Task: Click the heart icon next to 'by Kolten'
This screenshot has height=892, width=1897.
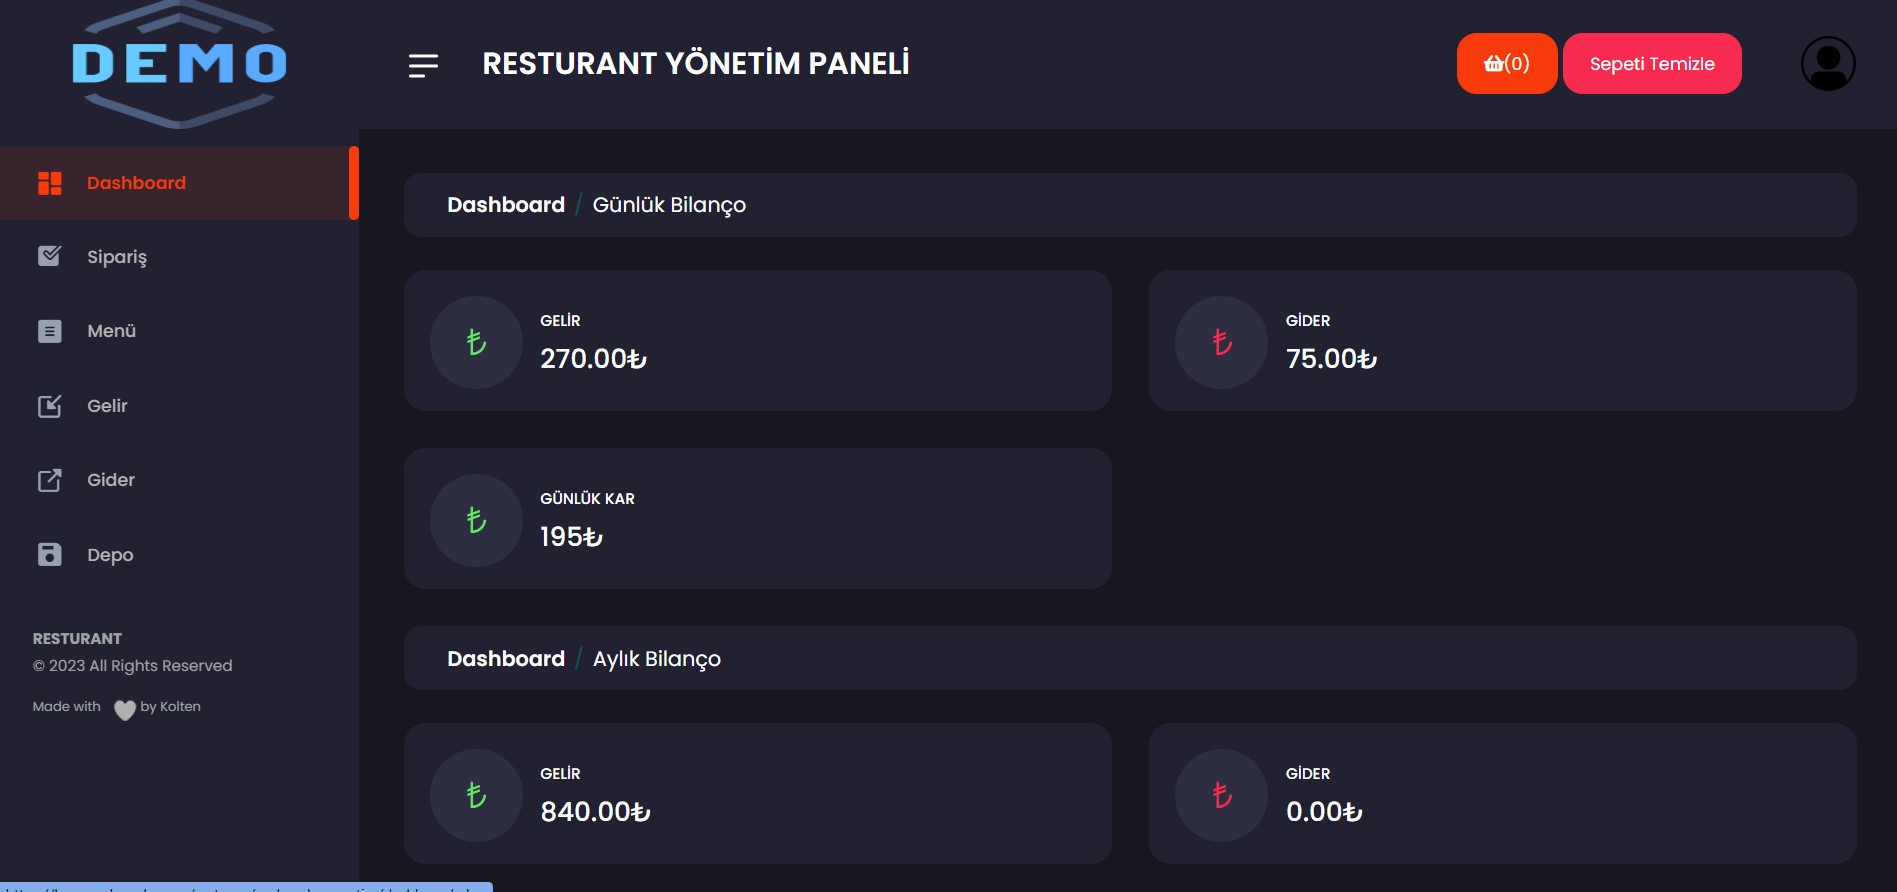Action: [125, 709]
